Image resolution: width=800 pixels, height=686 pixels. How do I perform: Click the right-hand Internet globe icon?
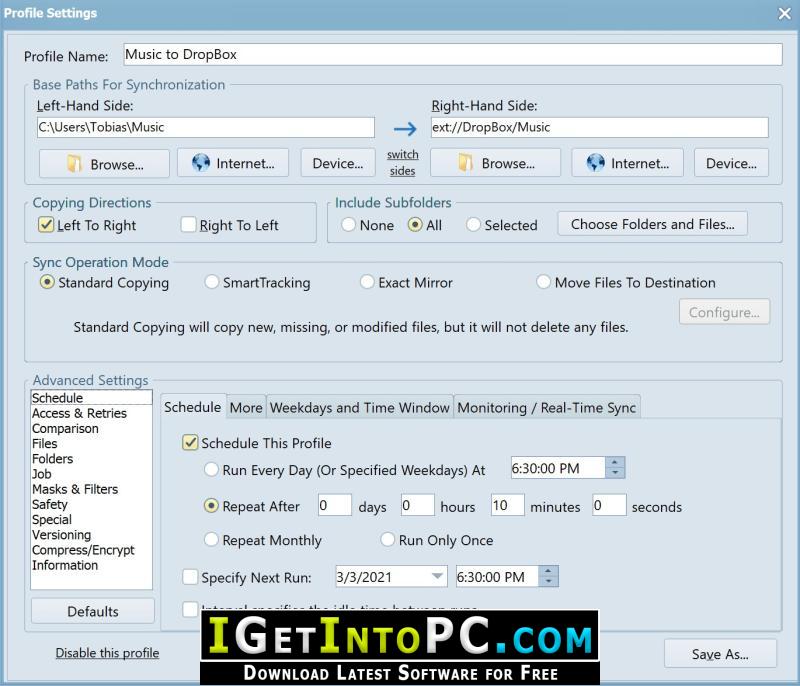595,163
